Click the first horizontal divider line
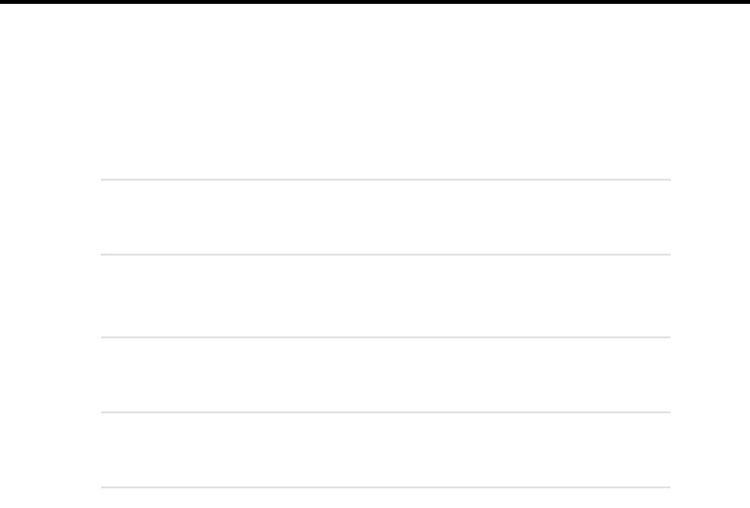The height and width of the screenshot is (508, 750). pyautogui.click(x=385, y=180)
